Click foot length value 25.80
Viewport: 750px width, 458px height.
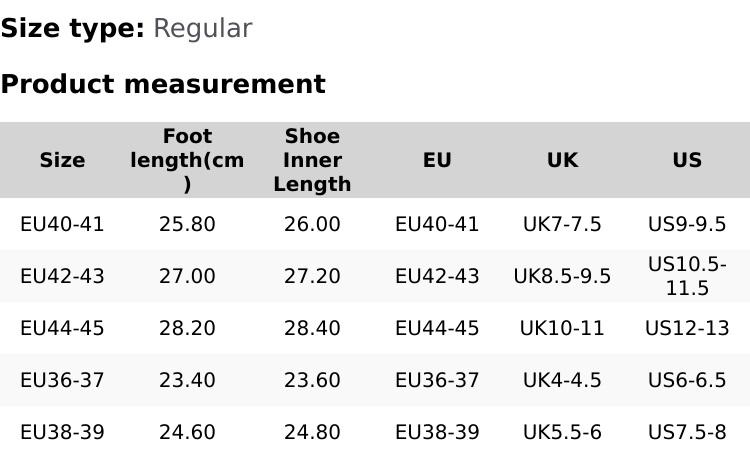coord(187,224)
